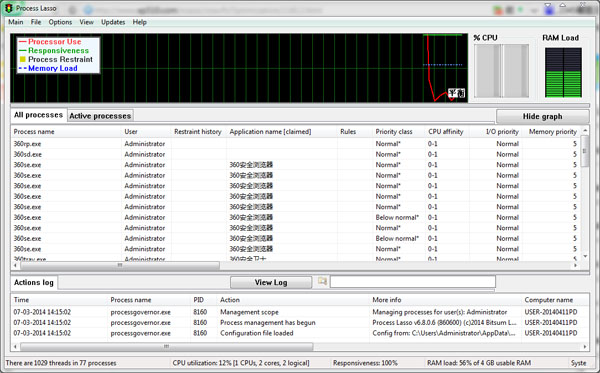Click the CPU utilization status bar entry
The image size is (600, 373).
[241, 363]
